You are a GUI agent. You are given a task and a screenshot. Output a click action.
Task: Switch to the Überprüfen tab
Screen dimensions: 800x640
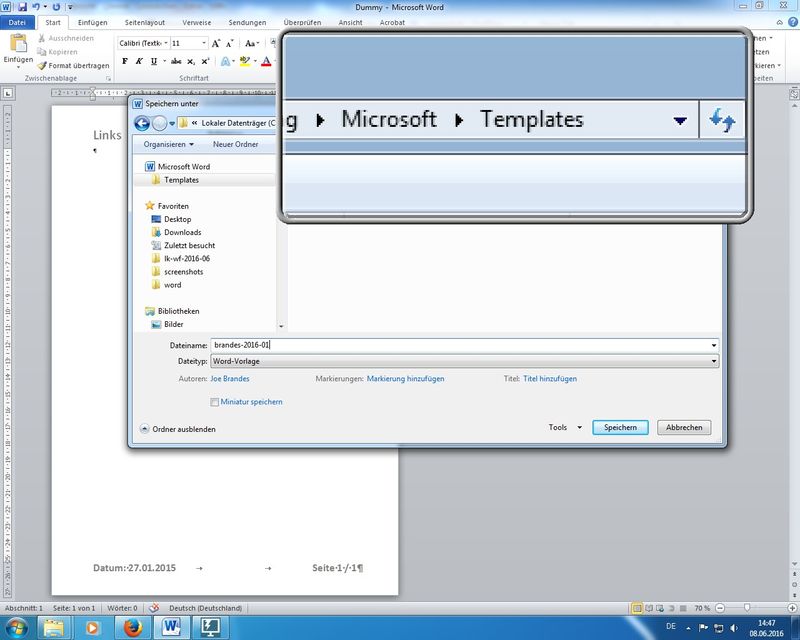click(x=302, y=22)
